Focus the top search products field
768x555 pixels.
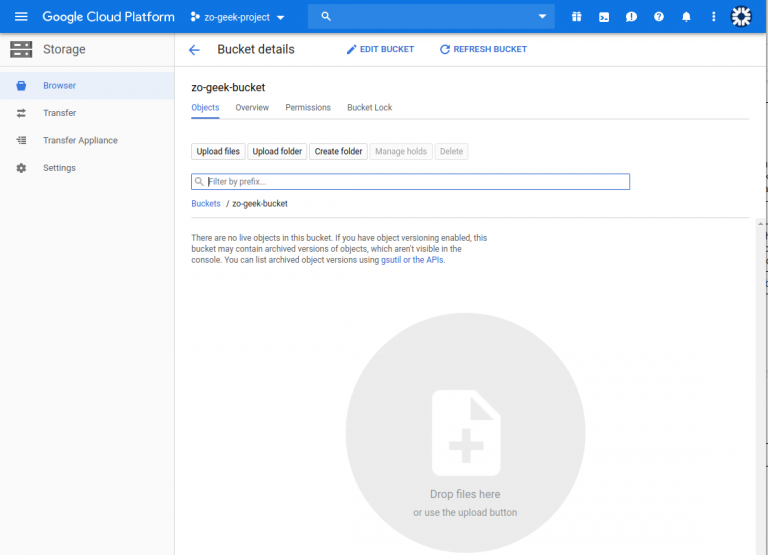click(x=431, y=17)
